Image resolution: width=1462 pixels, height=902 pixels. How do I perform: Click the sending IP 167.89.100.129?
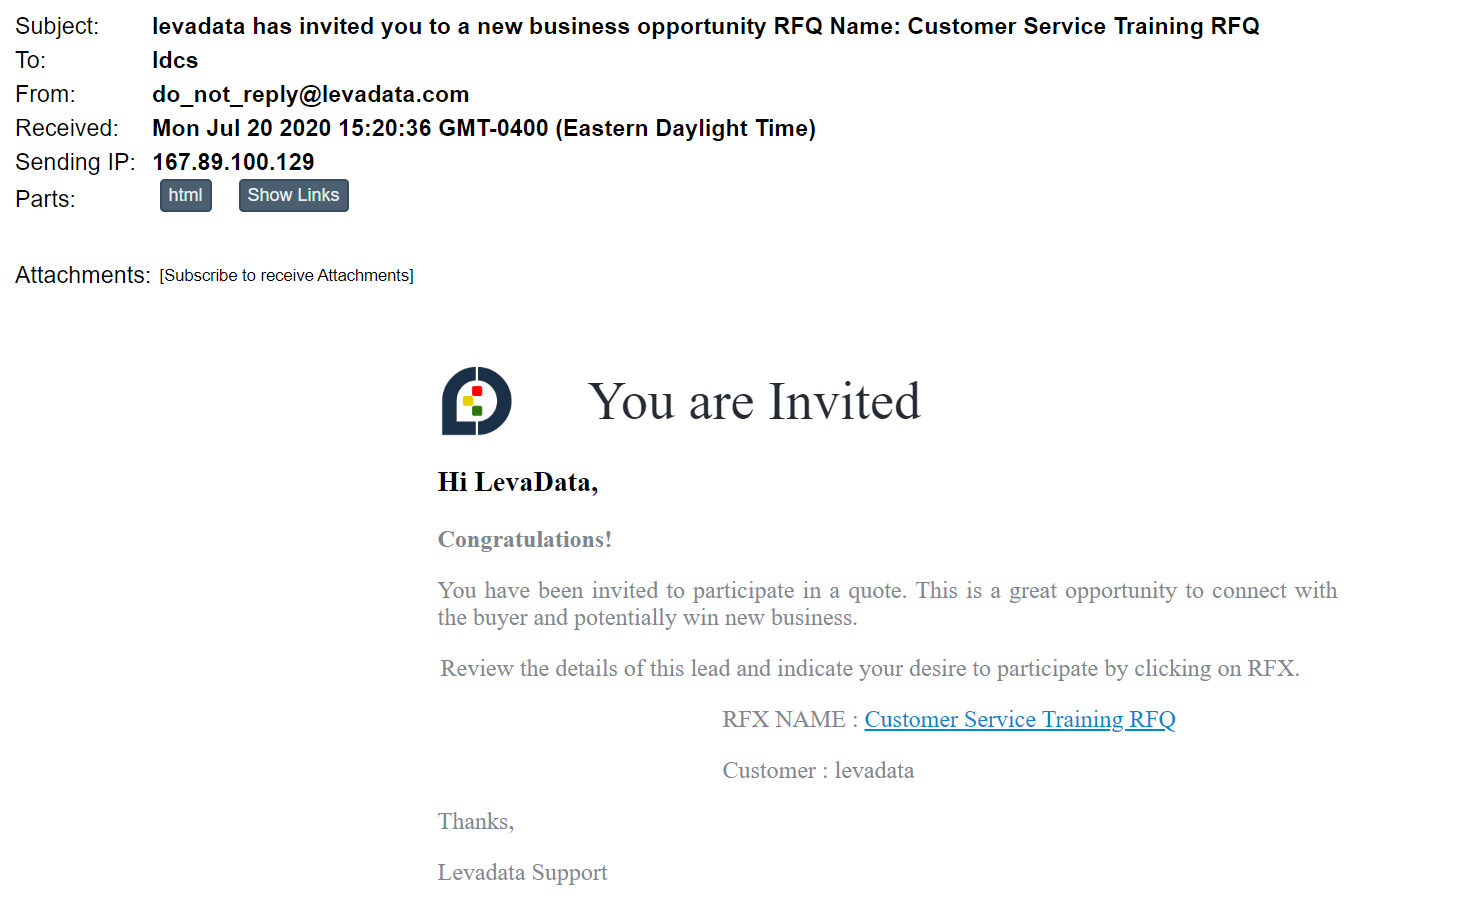tap(233, 162)
